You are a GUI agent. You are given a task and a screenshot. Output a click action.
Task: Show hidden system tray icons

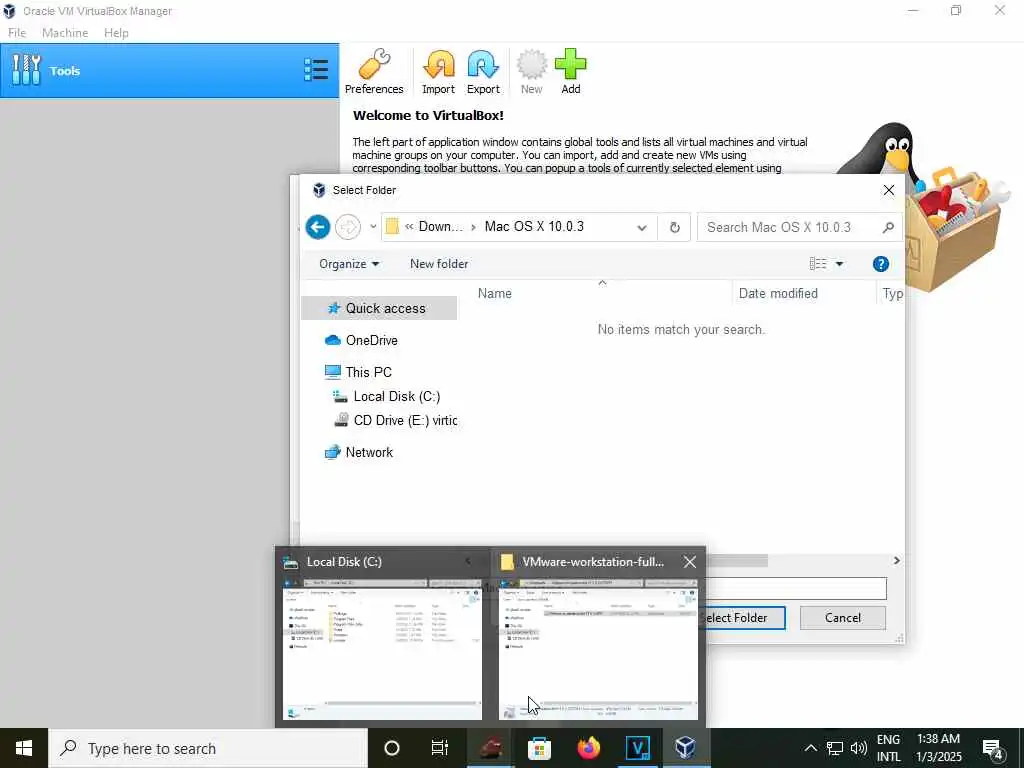click(x=810, y=748)
